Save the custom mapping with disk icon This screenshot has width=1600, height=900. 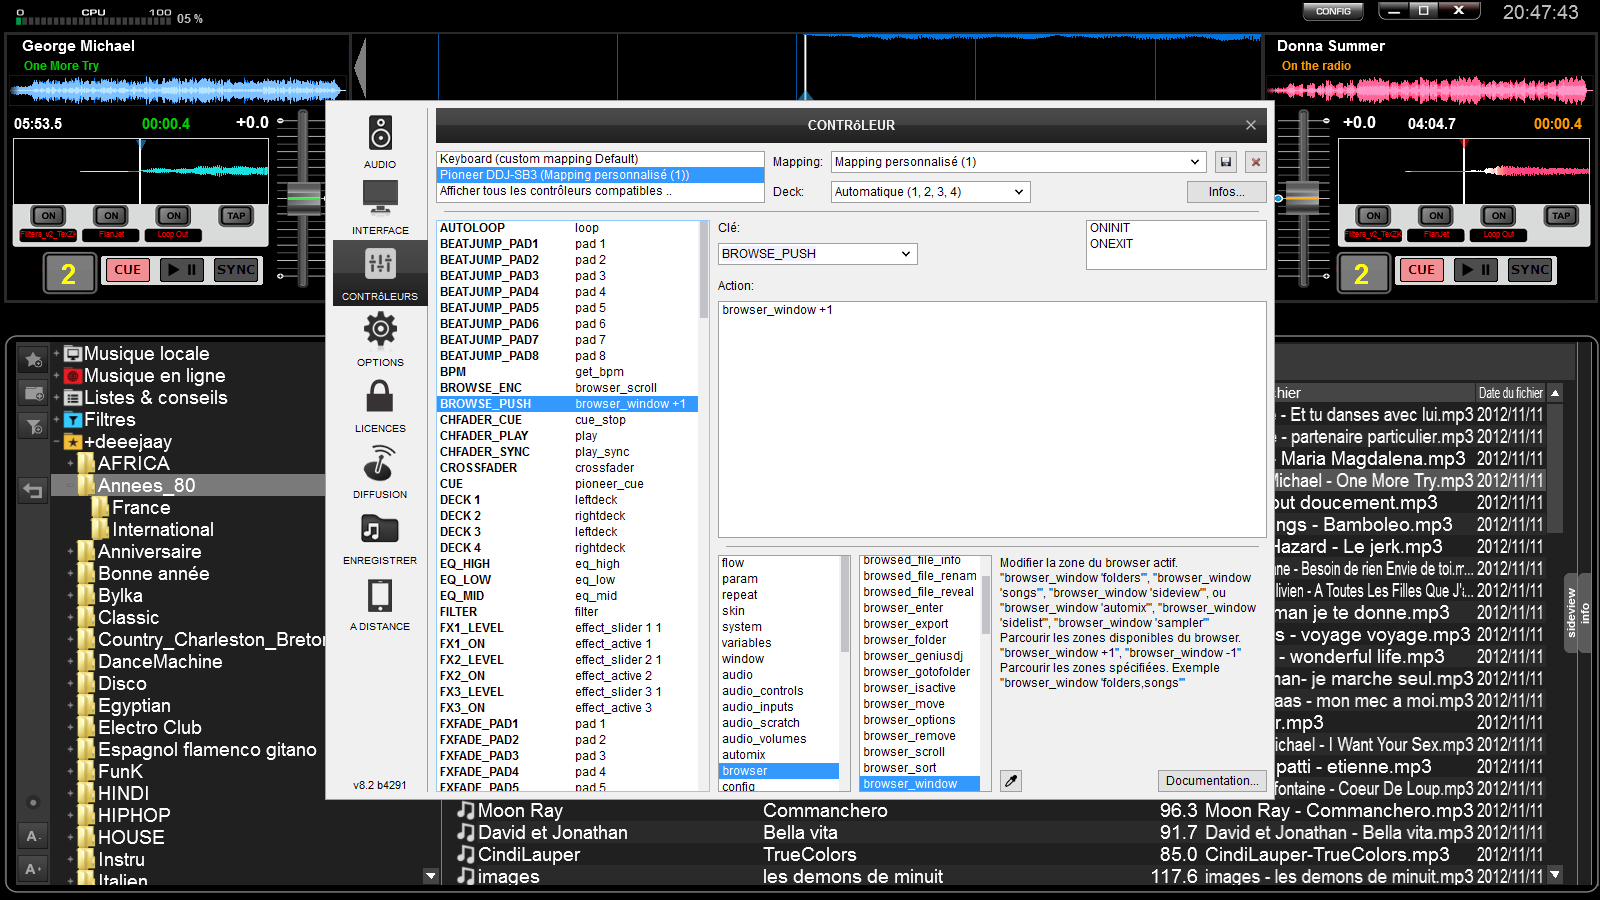pos(1226,162)
